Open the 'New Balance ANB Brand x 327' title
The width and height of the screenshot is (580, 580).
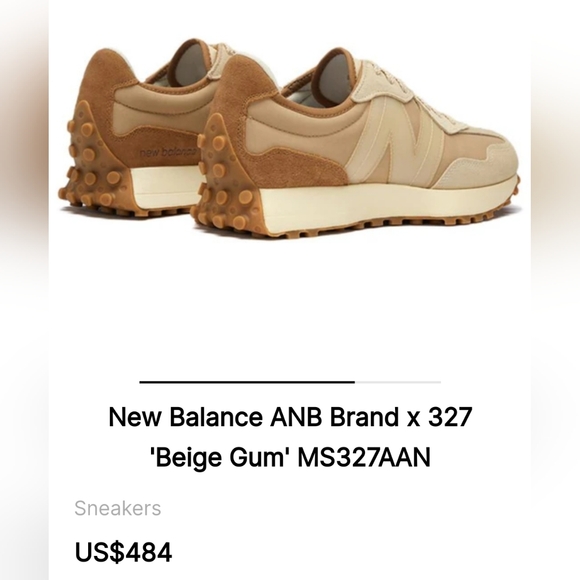tap(290, 417)
